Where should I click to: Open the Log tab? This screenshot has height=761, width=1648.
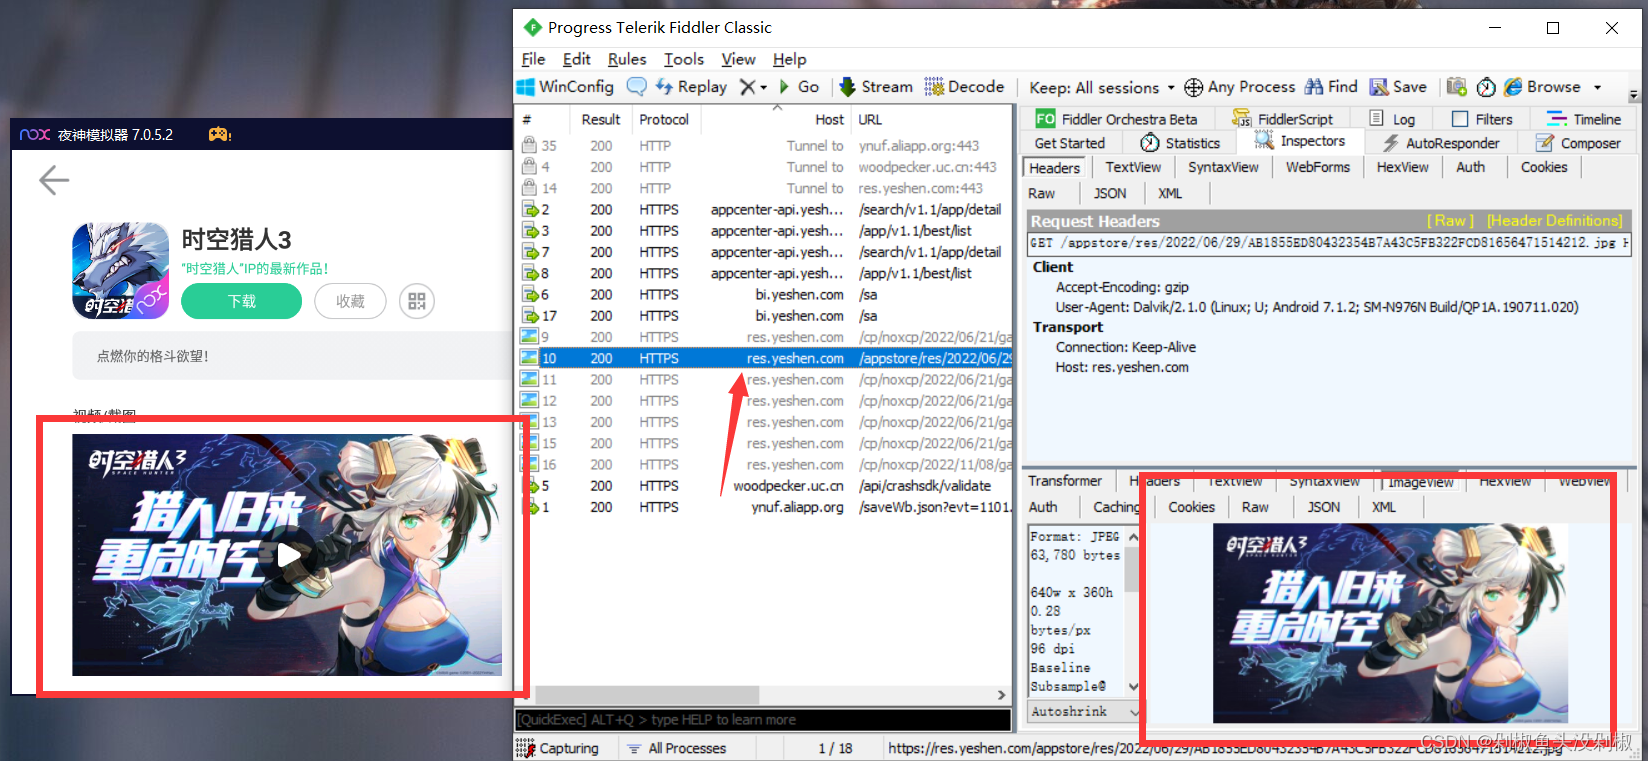point(1393,119)
